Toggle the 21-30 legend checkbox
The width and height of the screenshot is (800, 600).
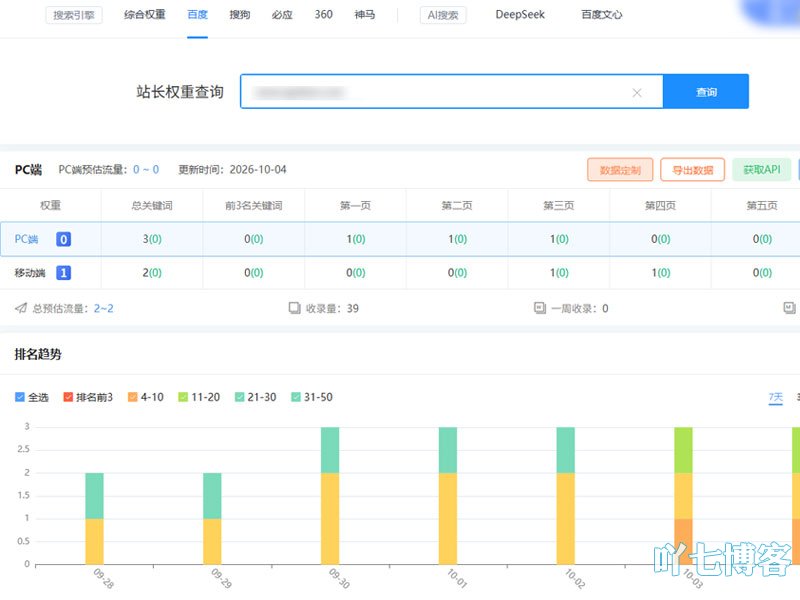click(239, 397)
